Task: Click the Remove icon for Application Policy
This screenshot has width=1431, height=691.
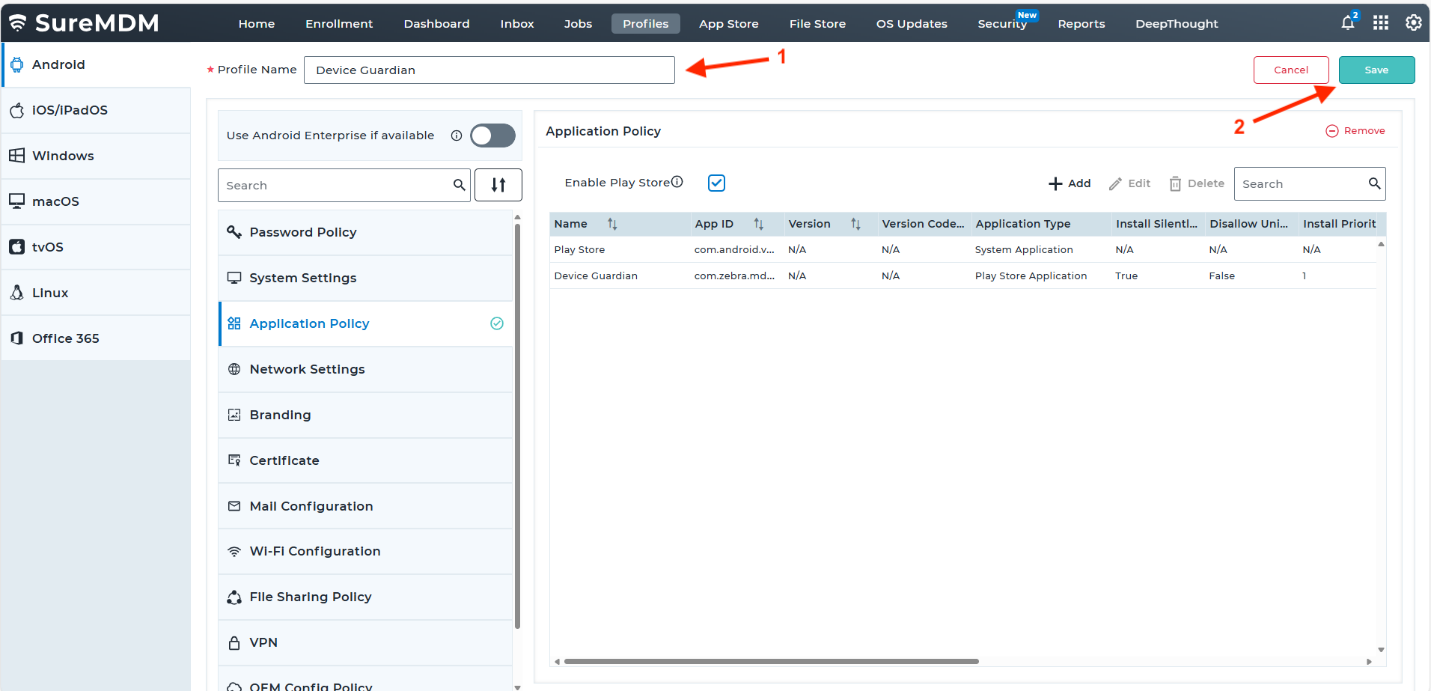Action: 1331,131
